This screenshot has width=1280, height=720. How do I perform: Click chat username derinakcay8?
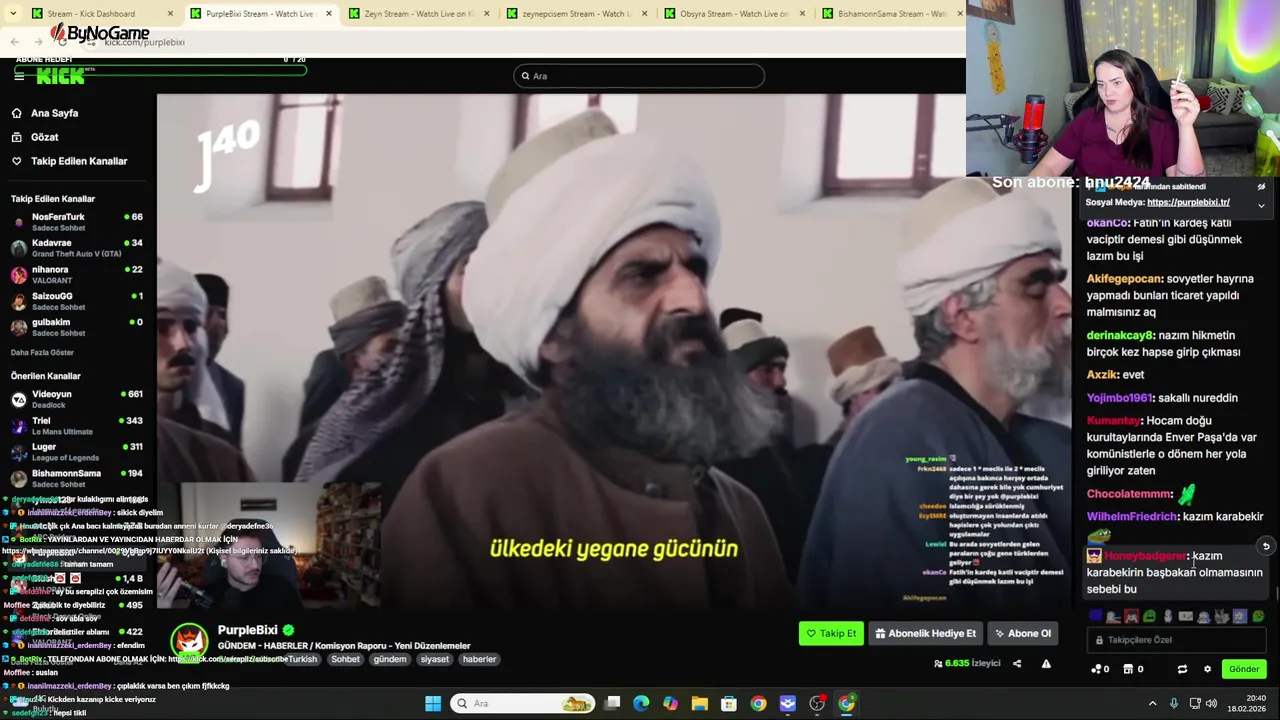click(x=1120, y=335)
